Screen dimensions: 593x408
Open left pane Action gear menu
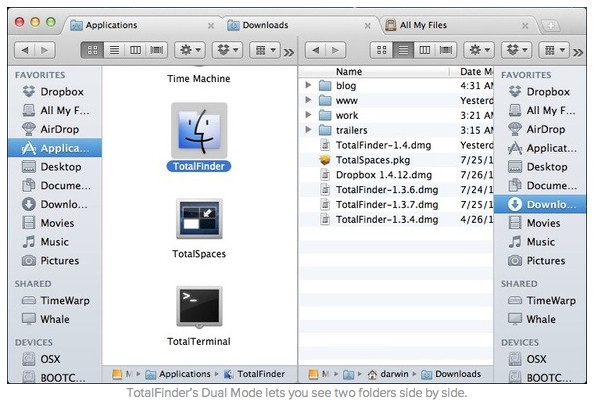[x=190, y=50]
